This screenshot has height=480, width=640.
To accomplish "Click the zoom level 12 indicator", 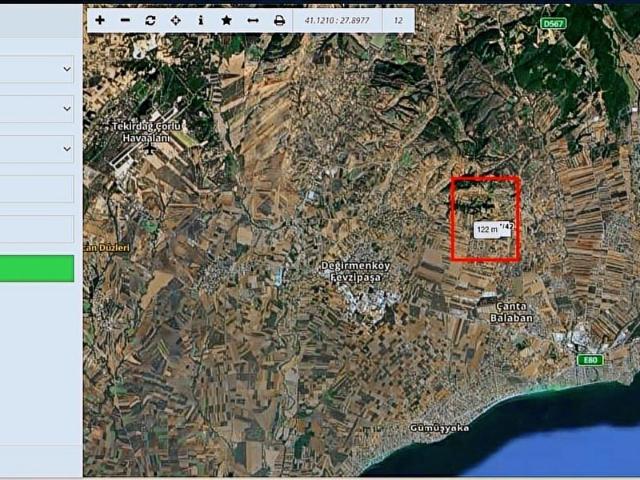I will [x=399, y=20].
